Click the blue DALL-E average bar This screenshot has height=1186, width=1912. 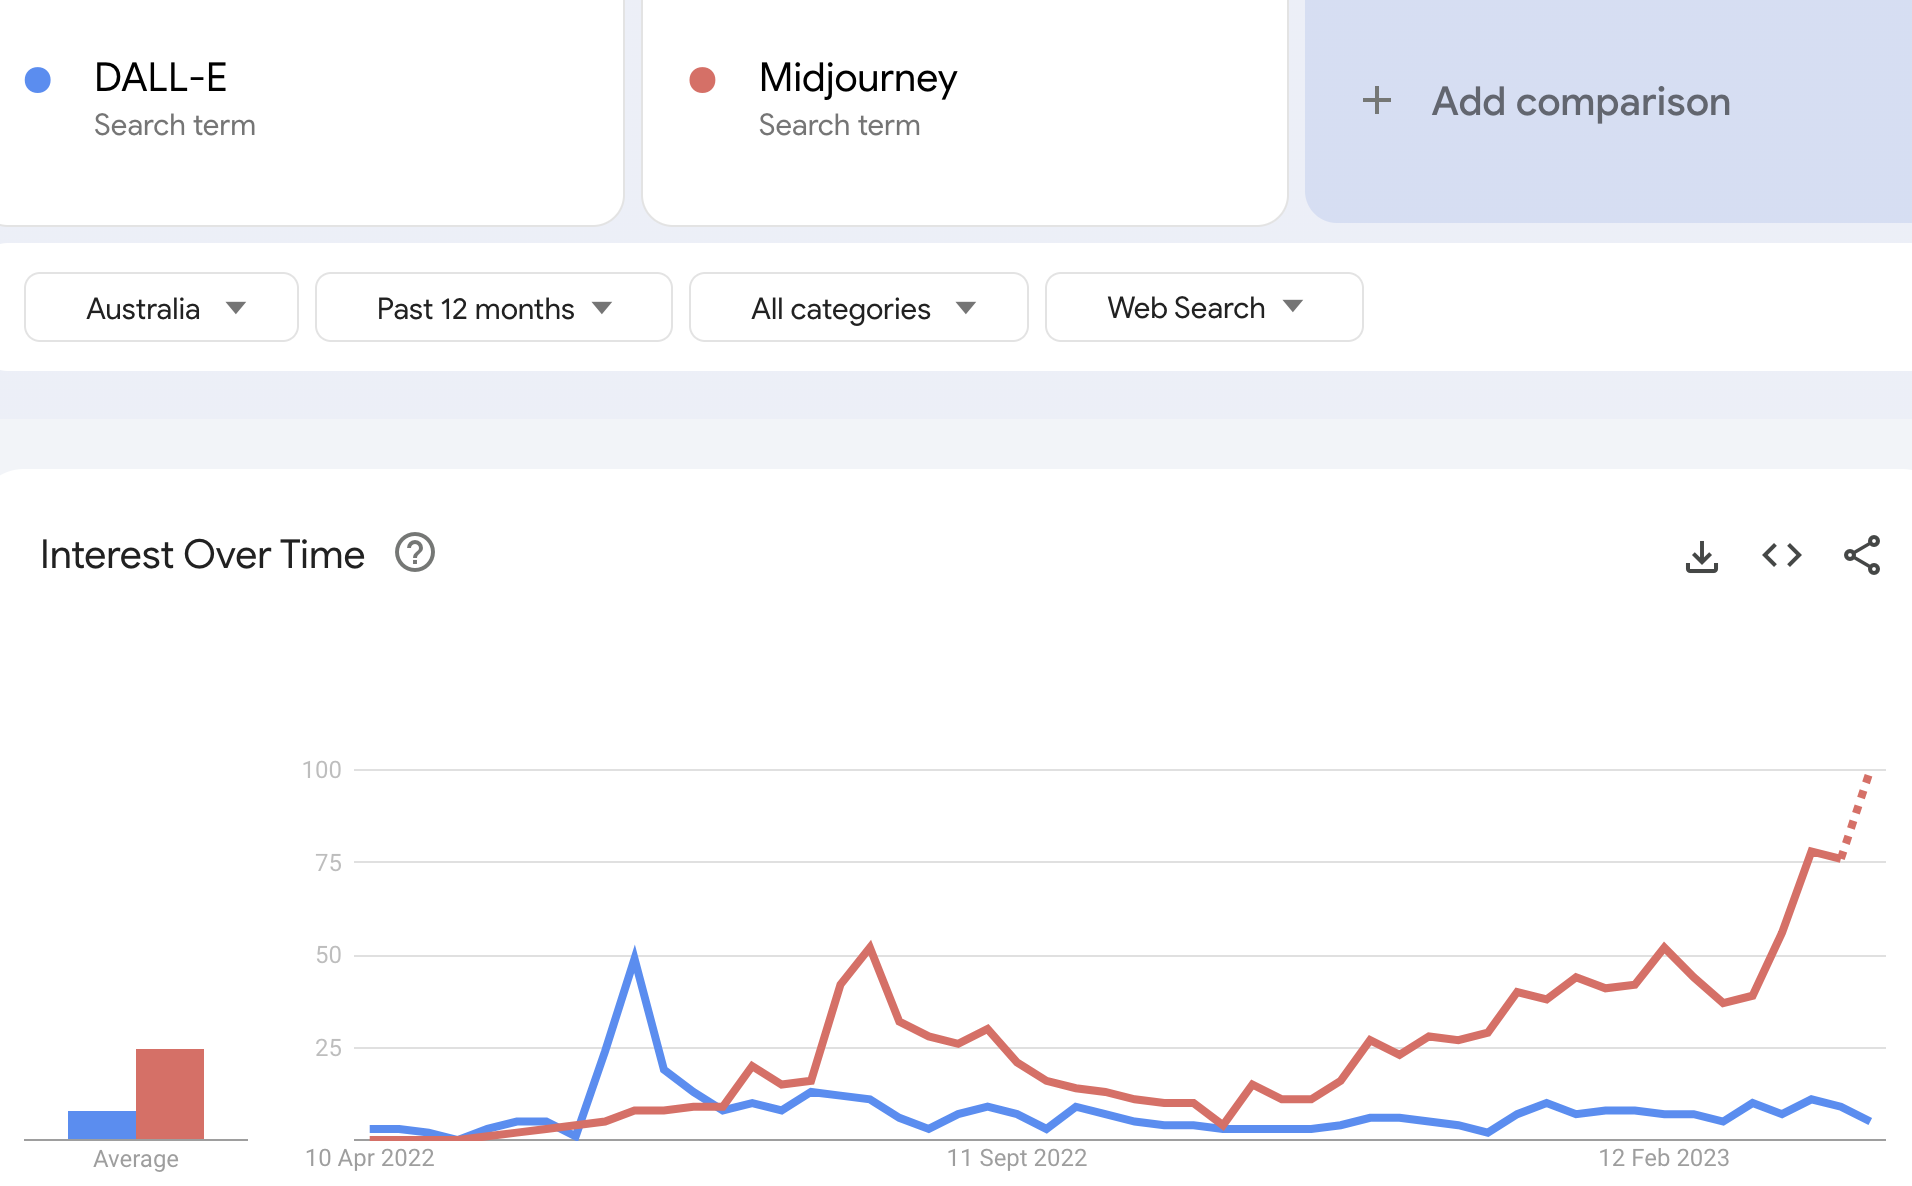pyautogui.click(x=102, y=1125)
